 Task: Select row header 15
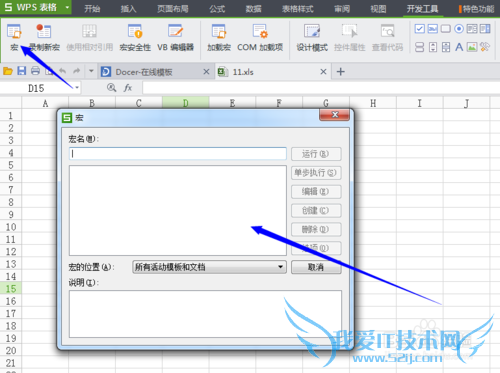coord(11,289)
